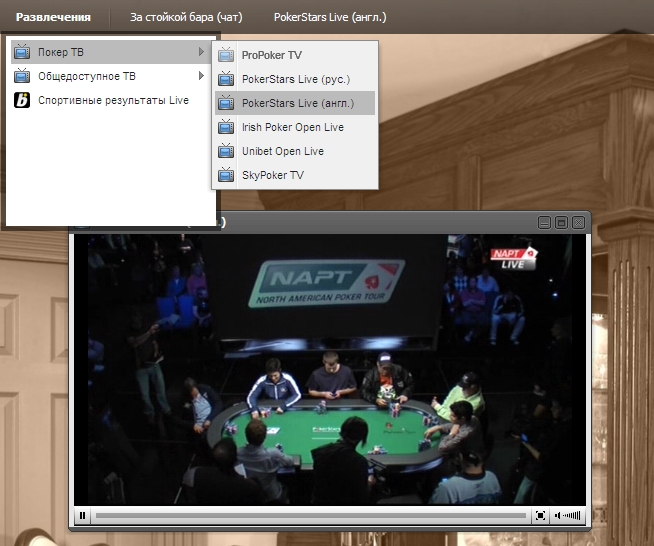This screenshot has height=546, width=654.
Task: Choose PokerStars Live (англ.) in submenu
Action: 295,103
